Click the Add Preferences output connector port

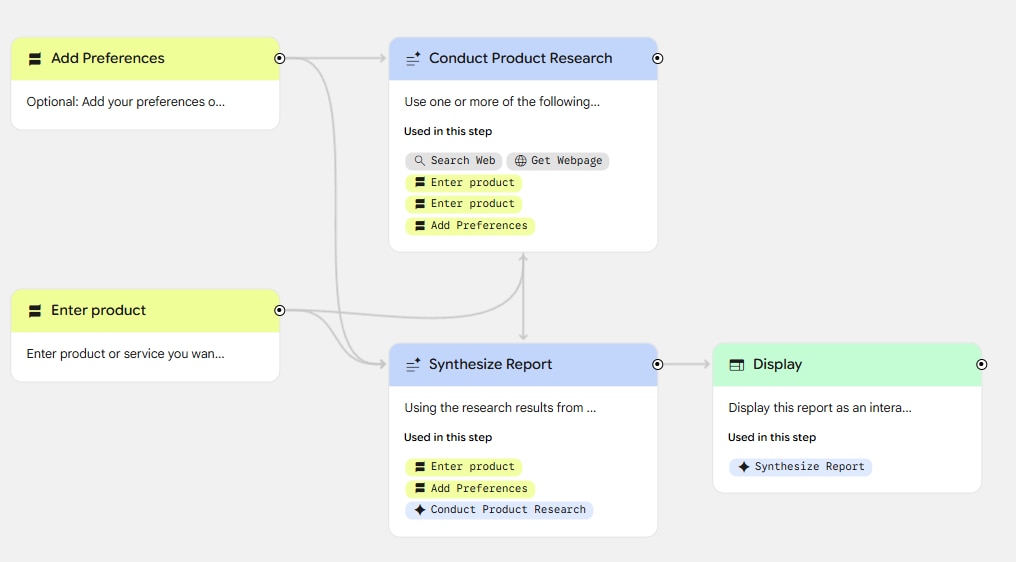tap(280, 58)
